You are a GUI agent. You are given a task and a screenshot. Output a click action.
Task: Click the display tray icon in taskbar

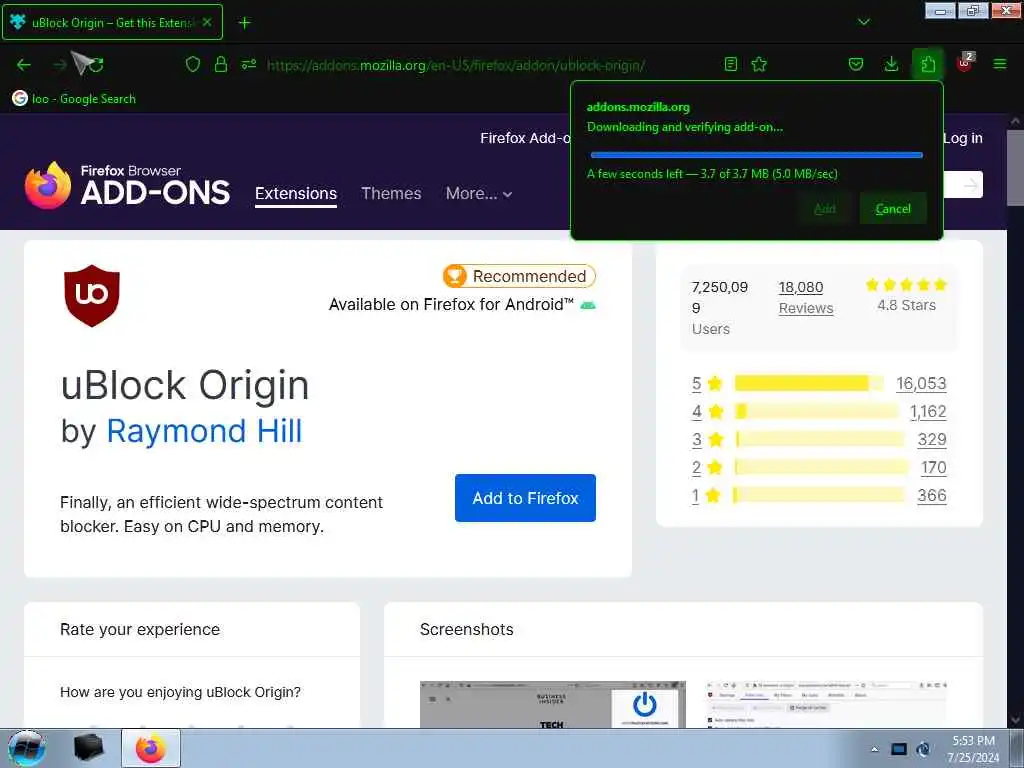[899, 749]
